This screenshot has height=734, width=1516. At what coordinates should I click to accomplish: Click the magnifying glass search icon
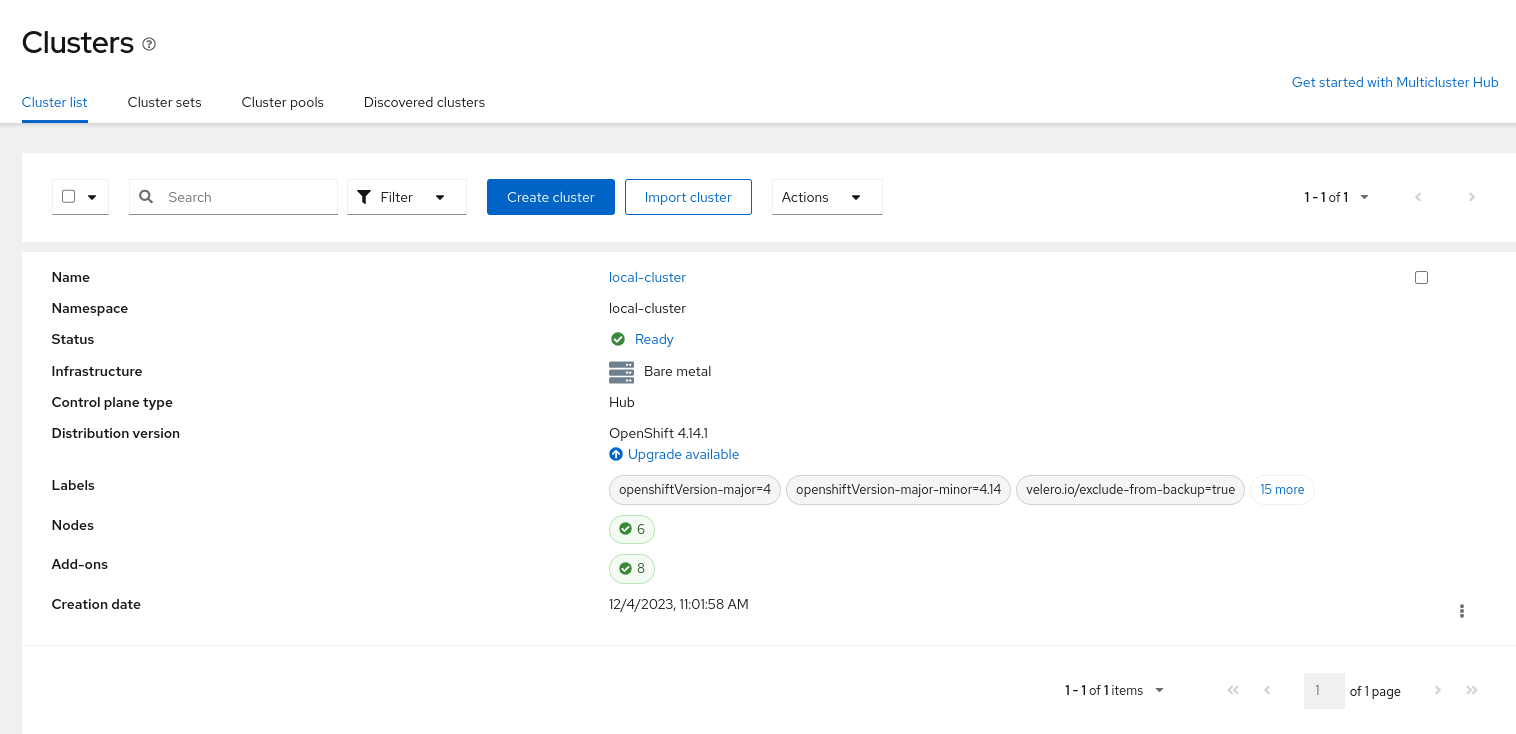[x=146, y=197]
